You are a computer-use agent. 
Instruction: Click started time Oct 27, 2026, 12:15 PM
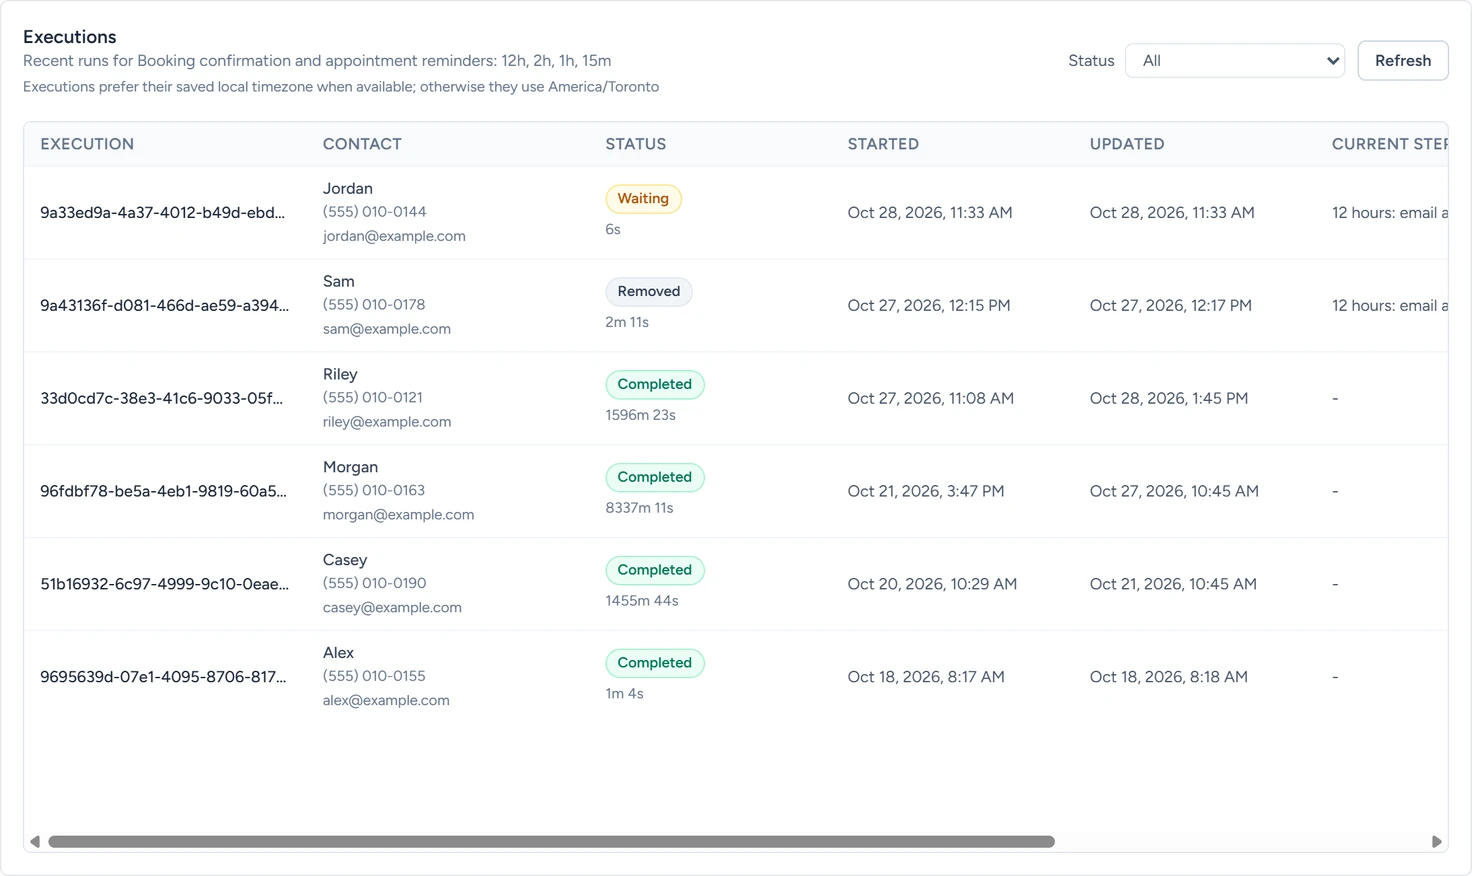(929, 306)
